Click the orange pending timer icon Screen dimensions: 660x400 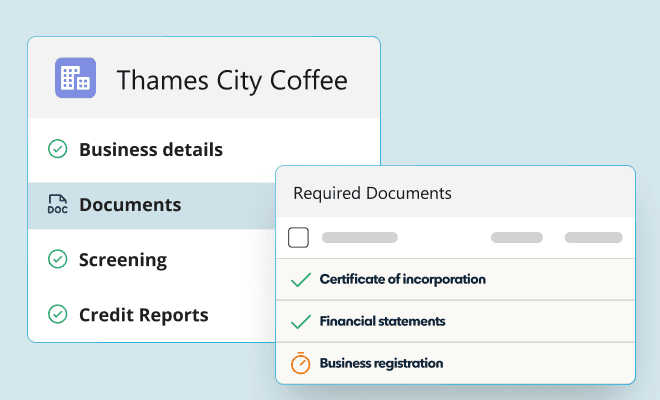tap(300, 364)
